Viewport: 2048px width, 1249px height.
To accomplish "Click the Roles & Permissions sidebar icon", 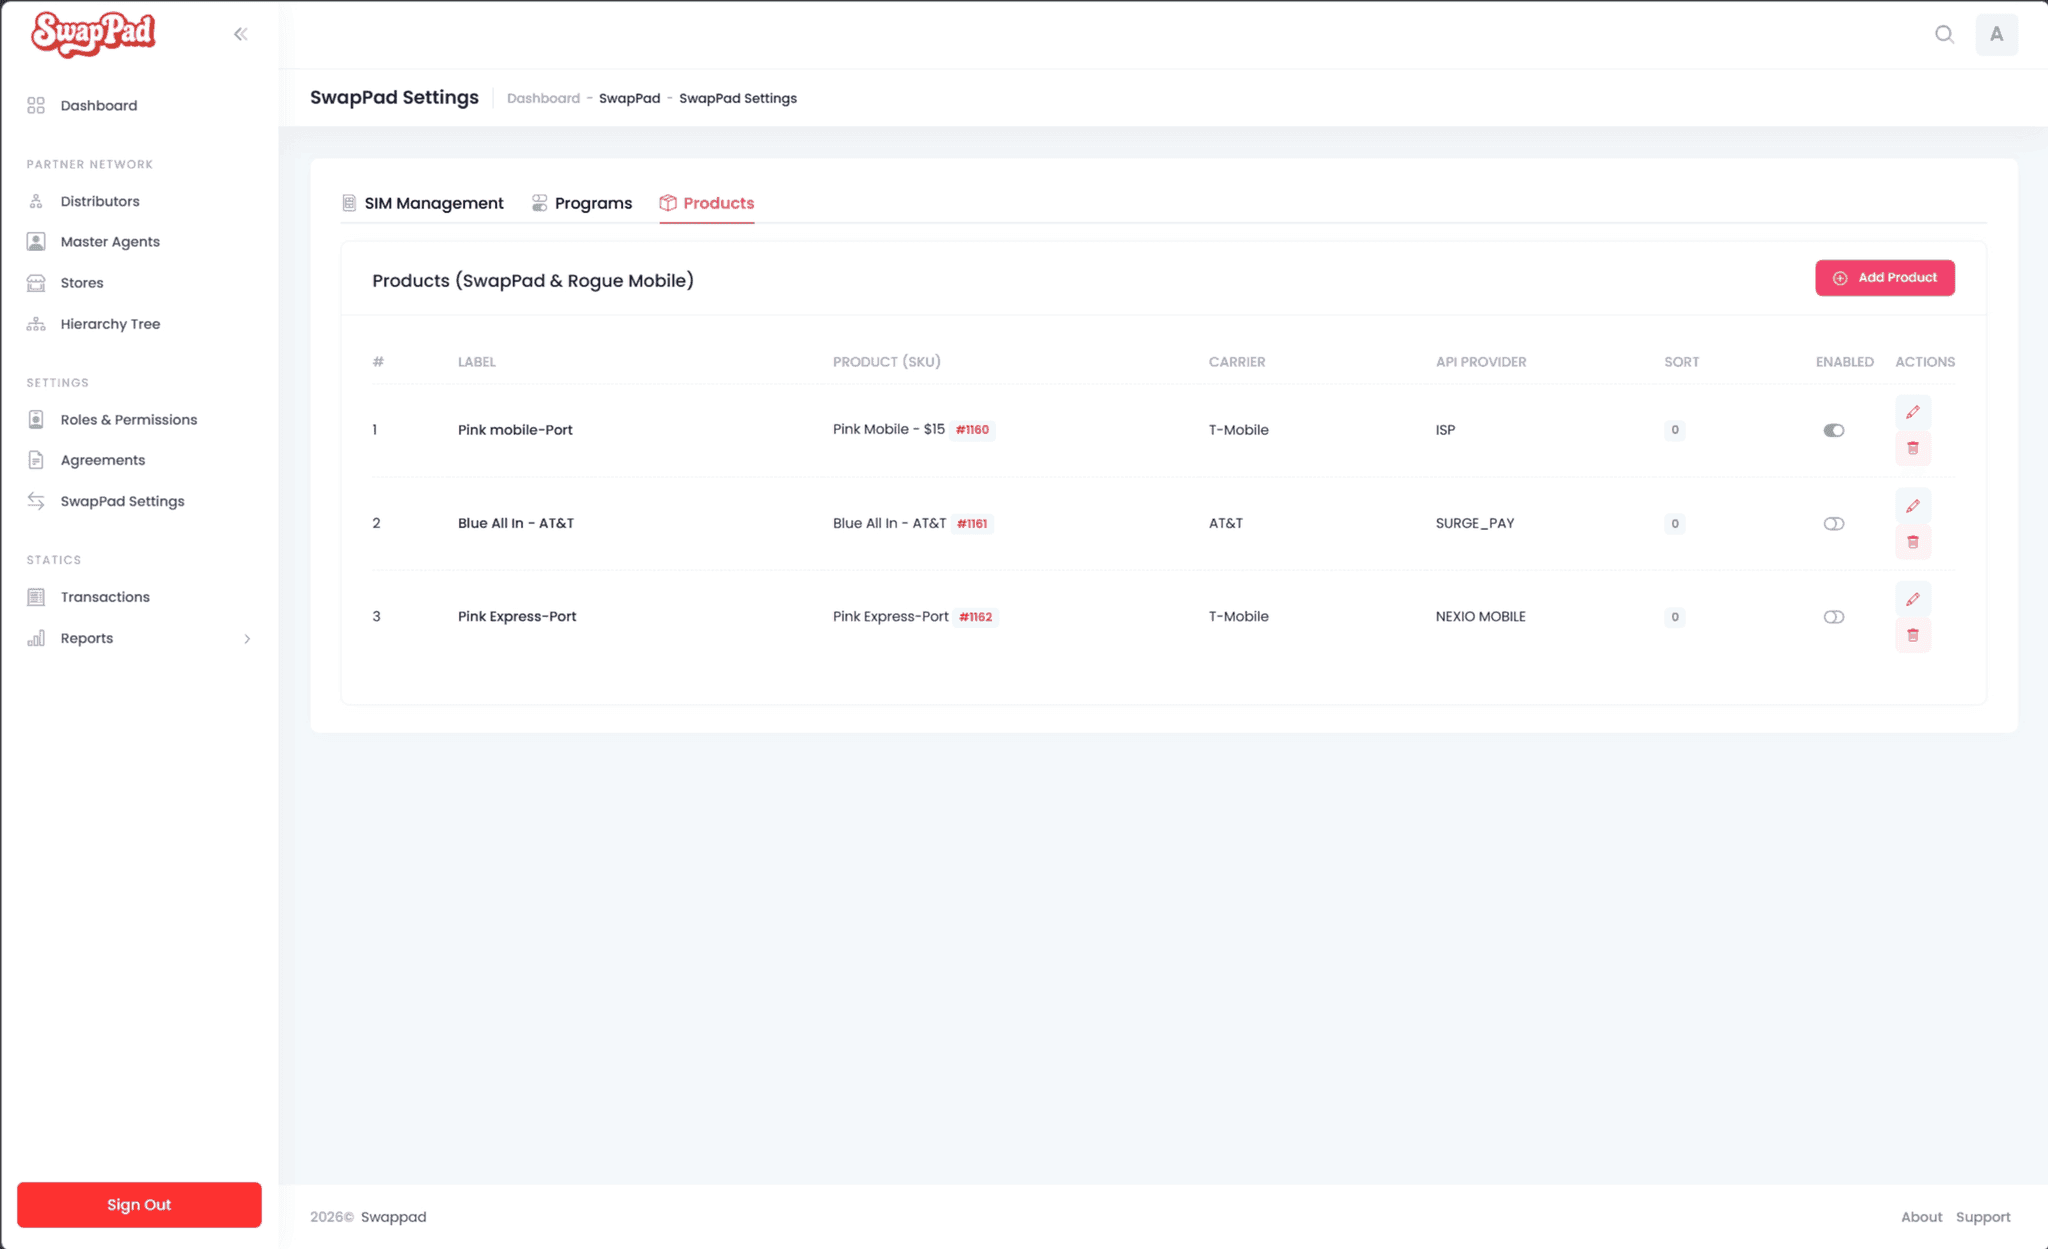I will [36, 419].
